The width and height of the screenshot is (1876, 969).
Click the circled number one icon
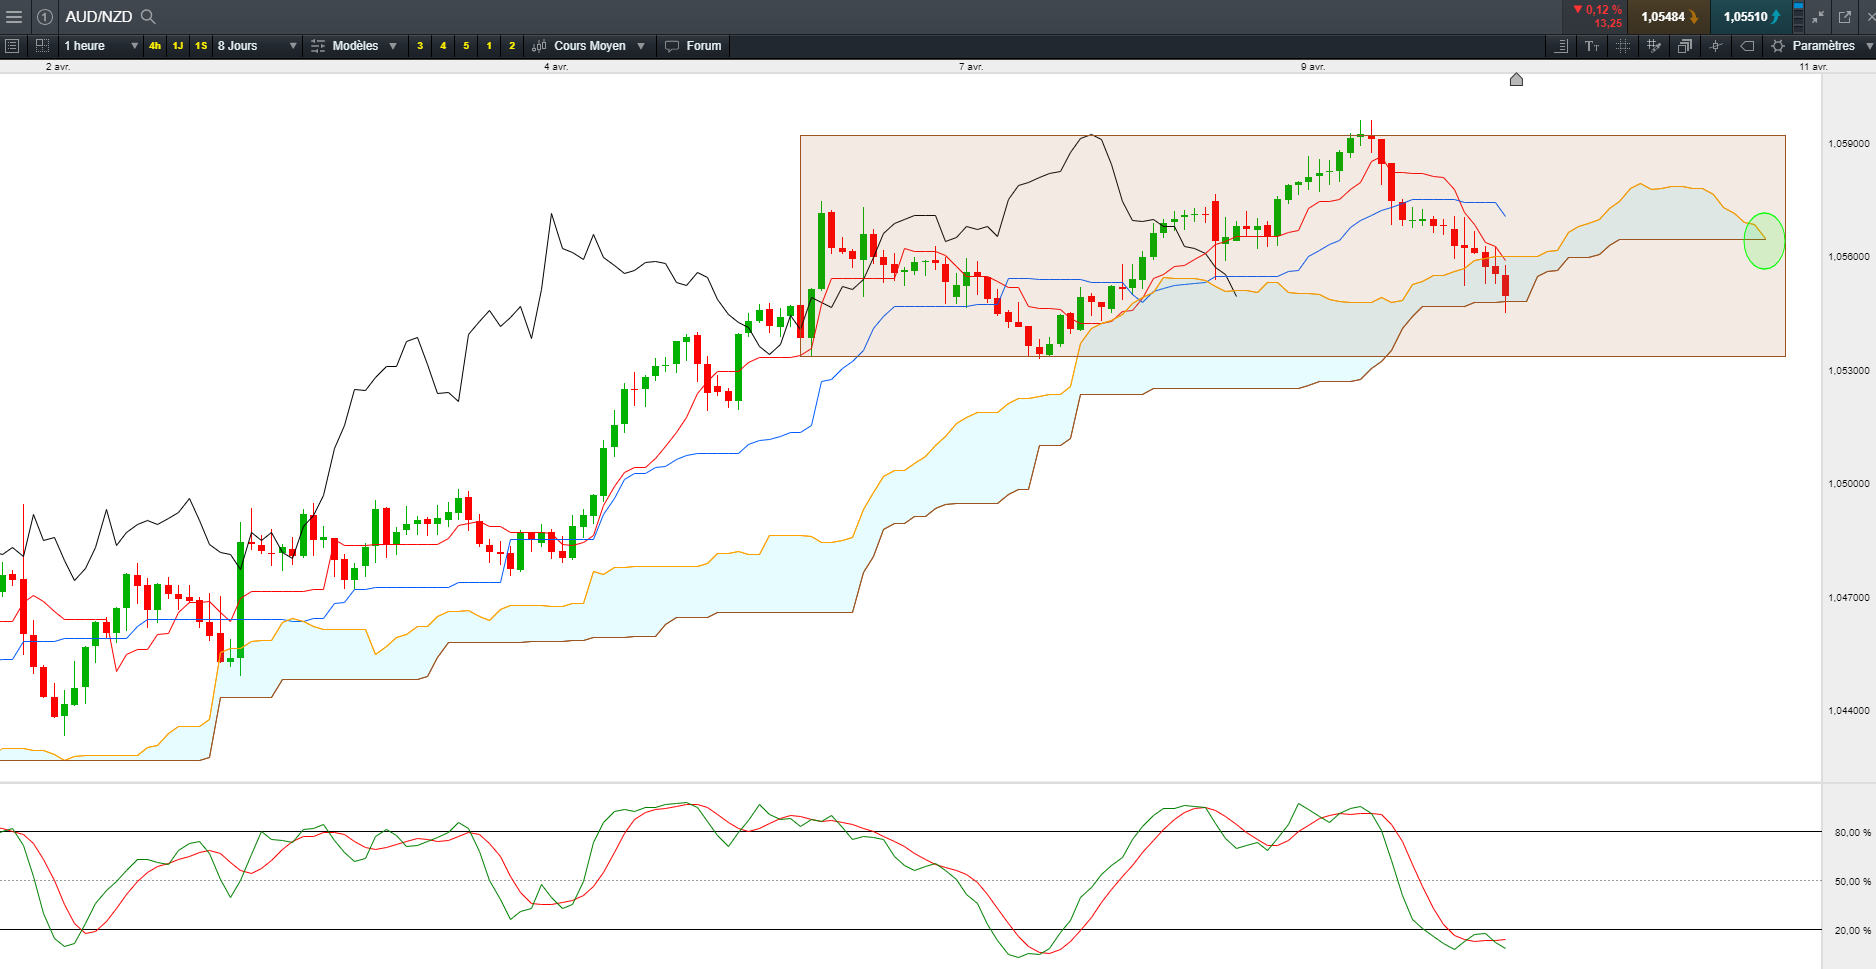45,17
